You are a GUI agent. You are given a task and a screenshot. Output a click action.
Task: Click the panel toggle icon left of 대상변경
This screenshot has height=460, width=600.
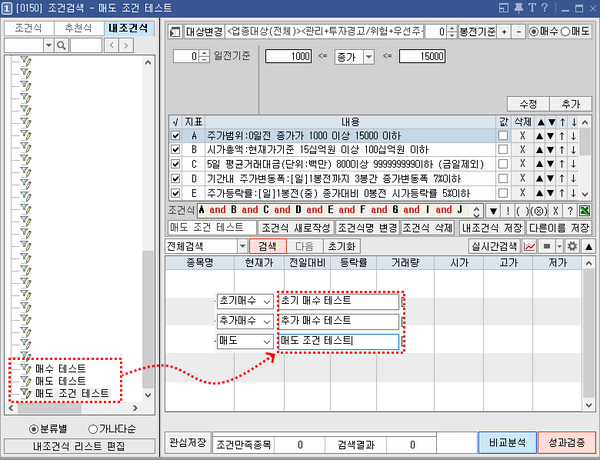[x=173, y=32]
